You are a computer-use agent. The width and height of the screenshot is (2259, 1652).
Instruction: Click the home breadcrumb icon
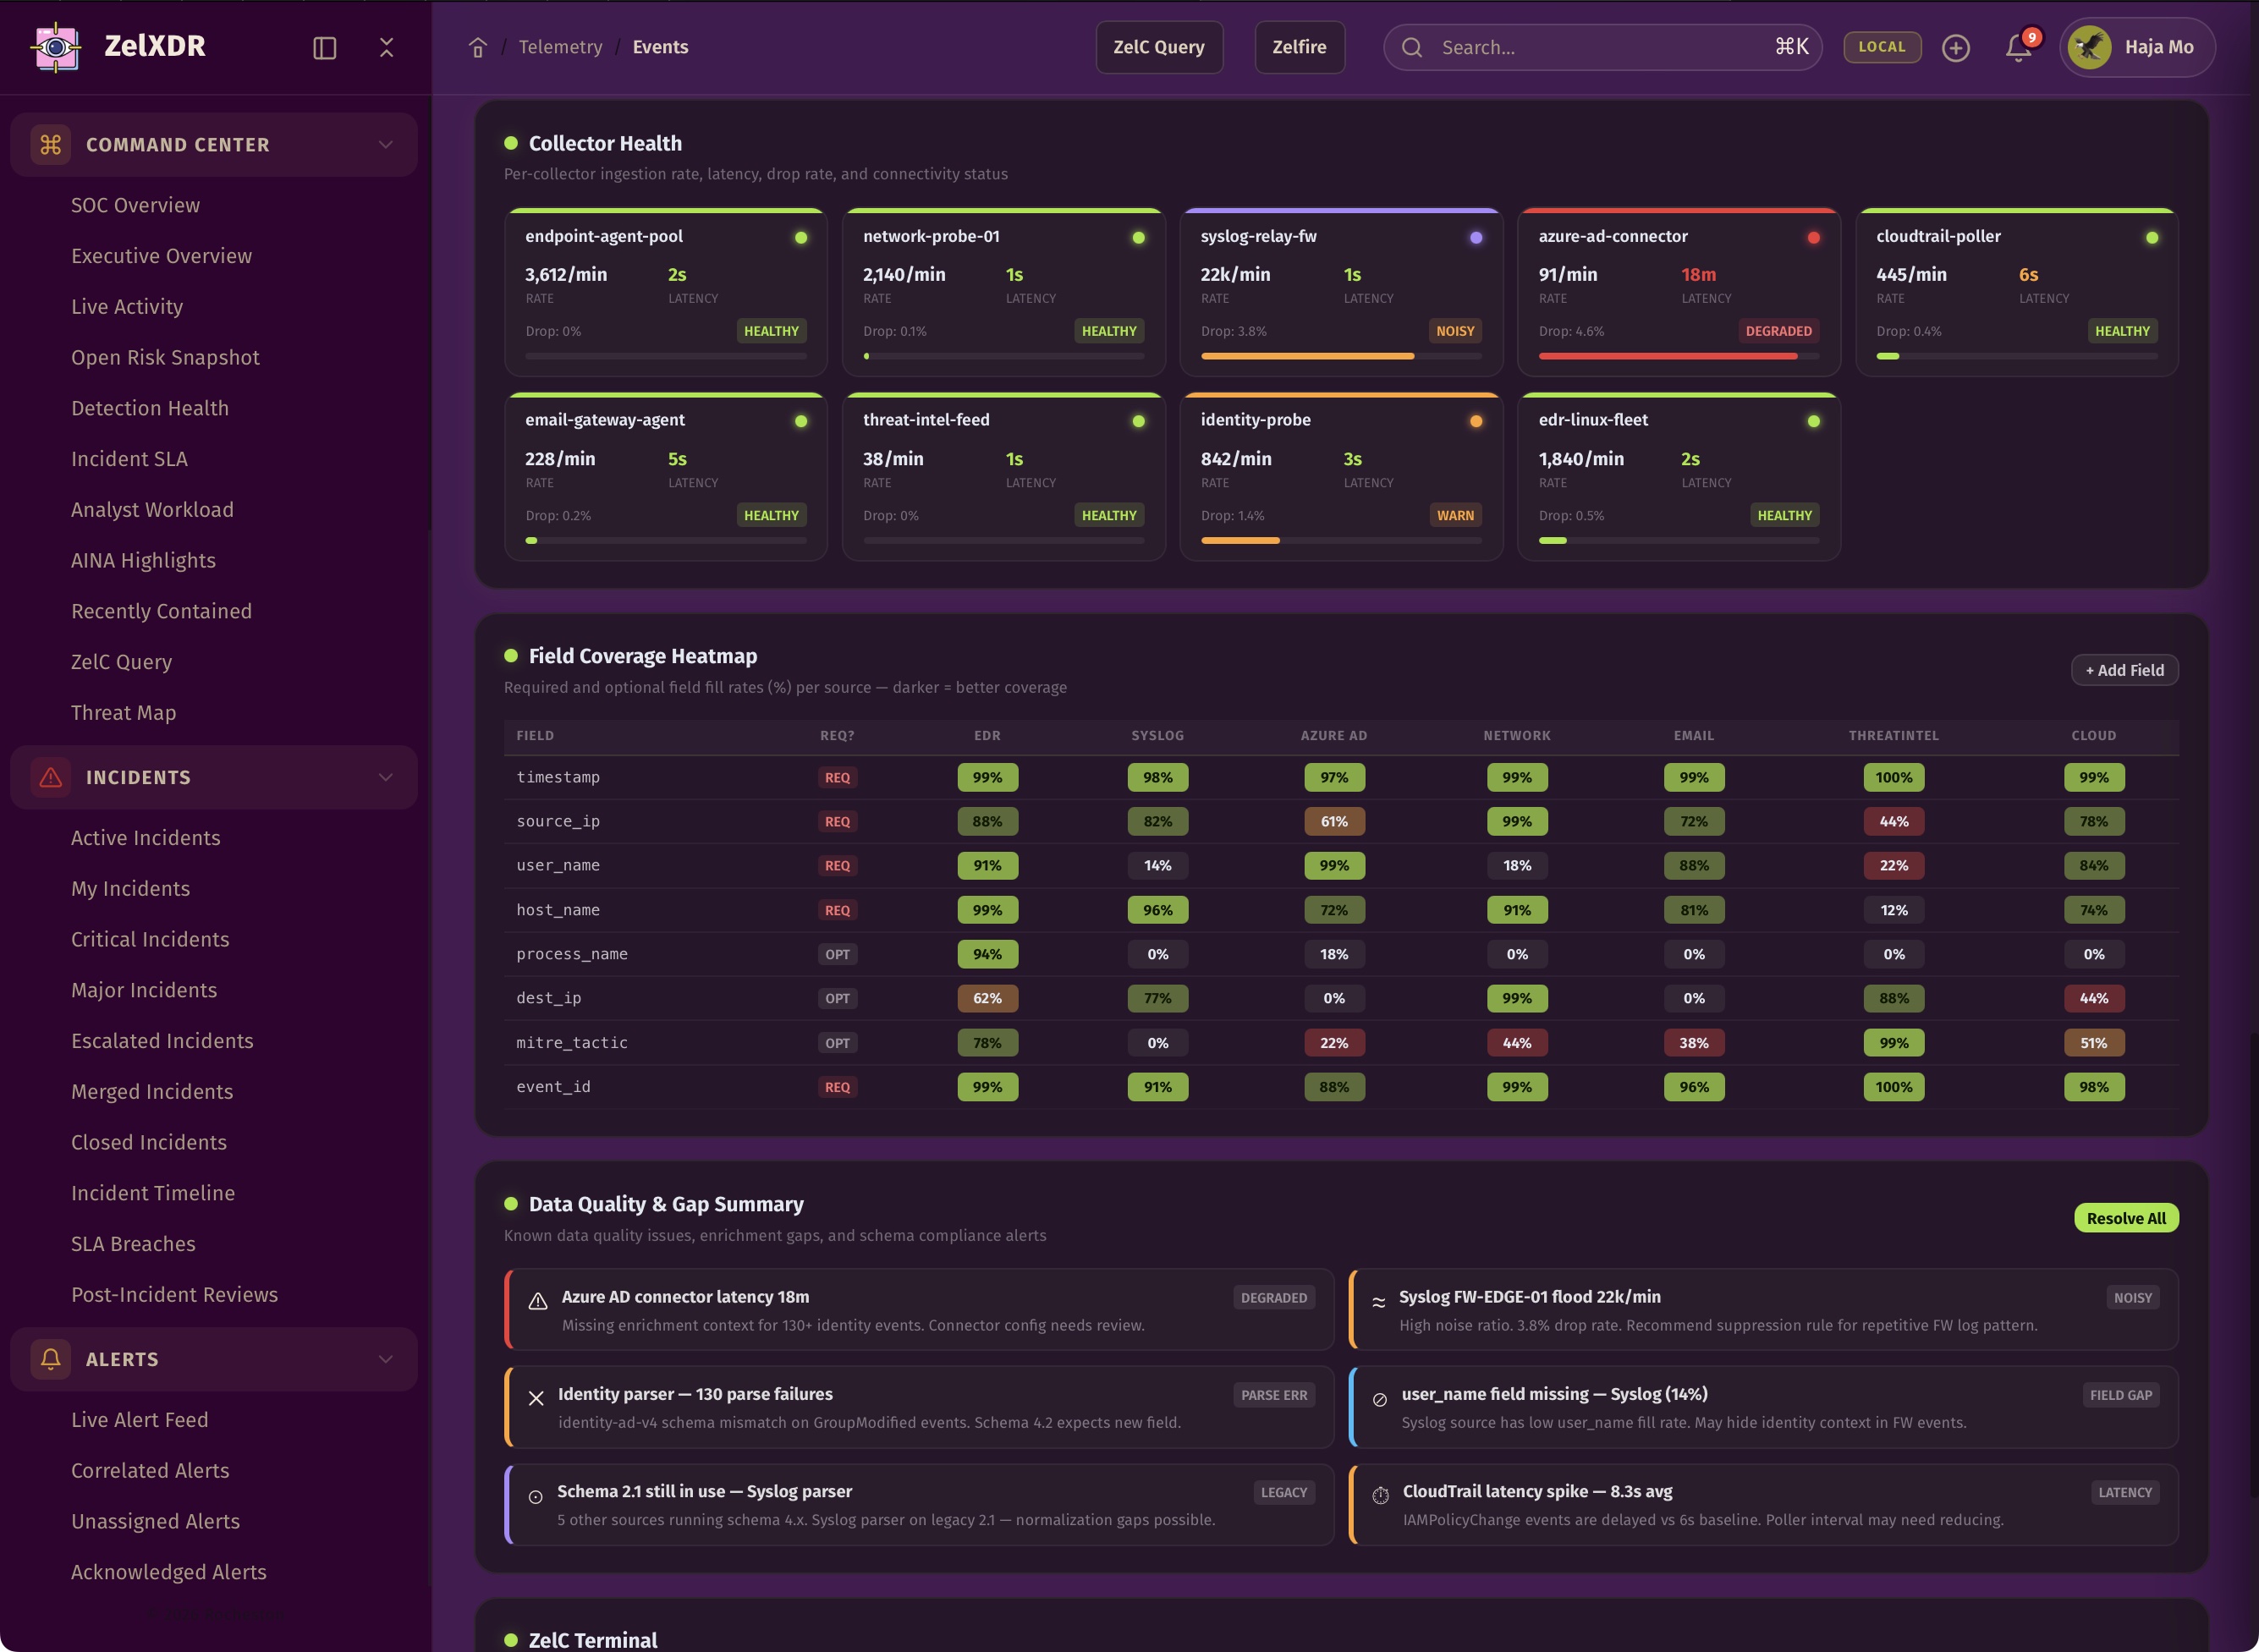pos(477,47)
